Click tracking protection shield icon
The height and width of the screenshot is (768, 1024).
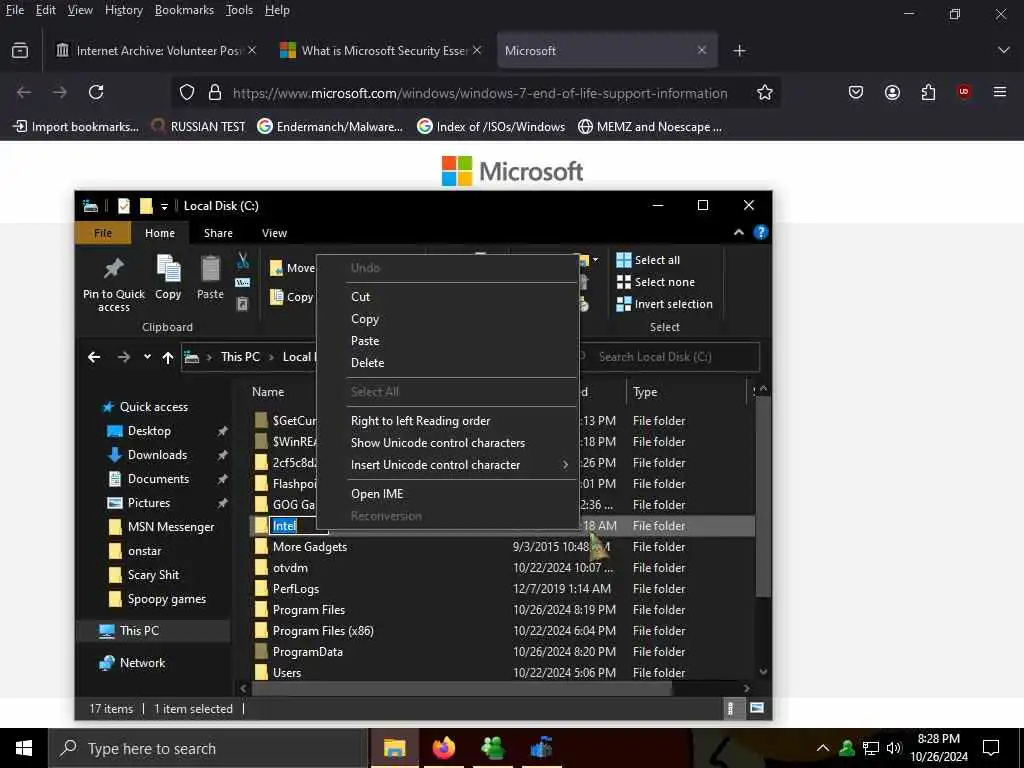pyautogui.click(x=187, y=93)
